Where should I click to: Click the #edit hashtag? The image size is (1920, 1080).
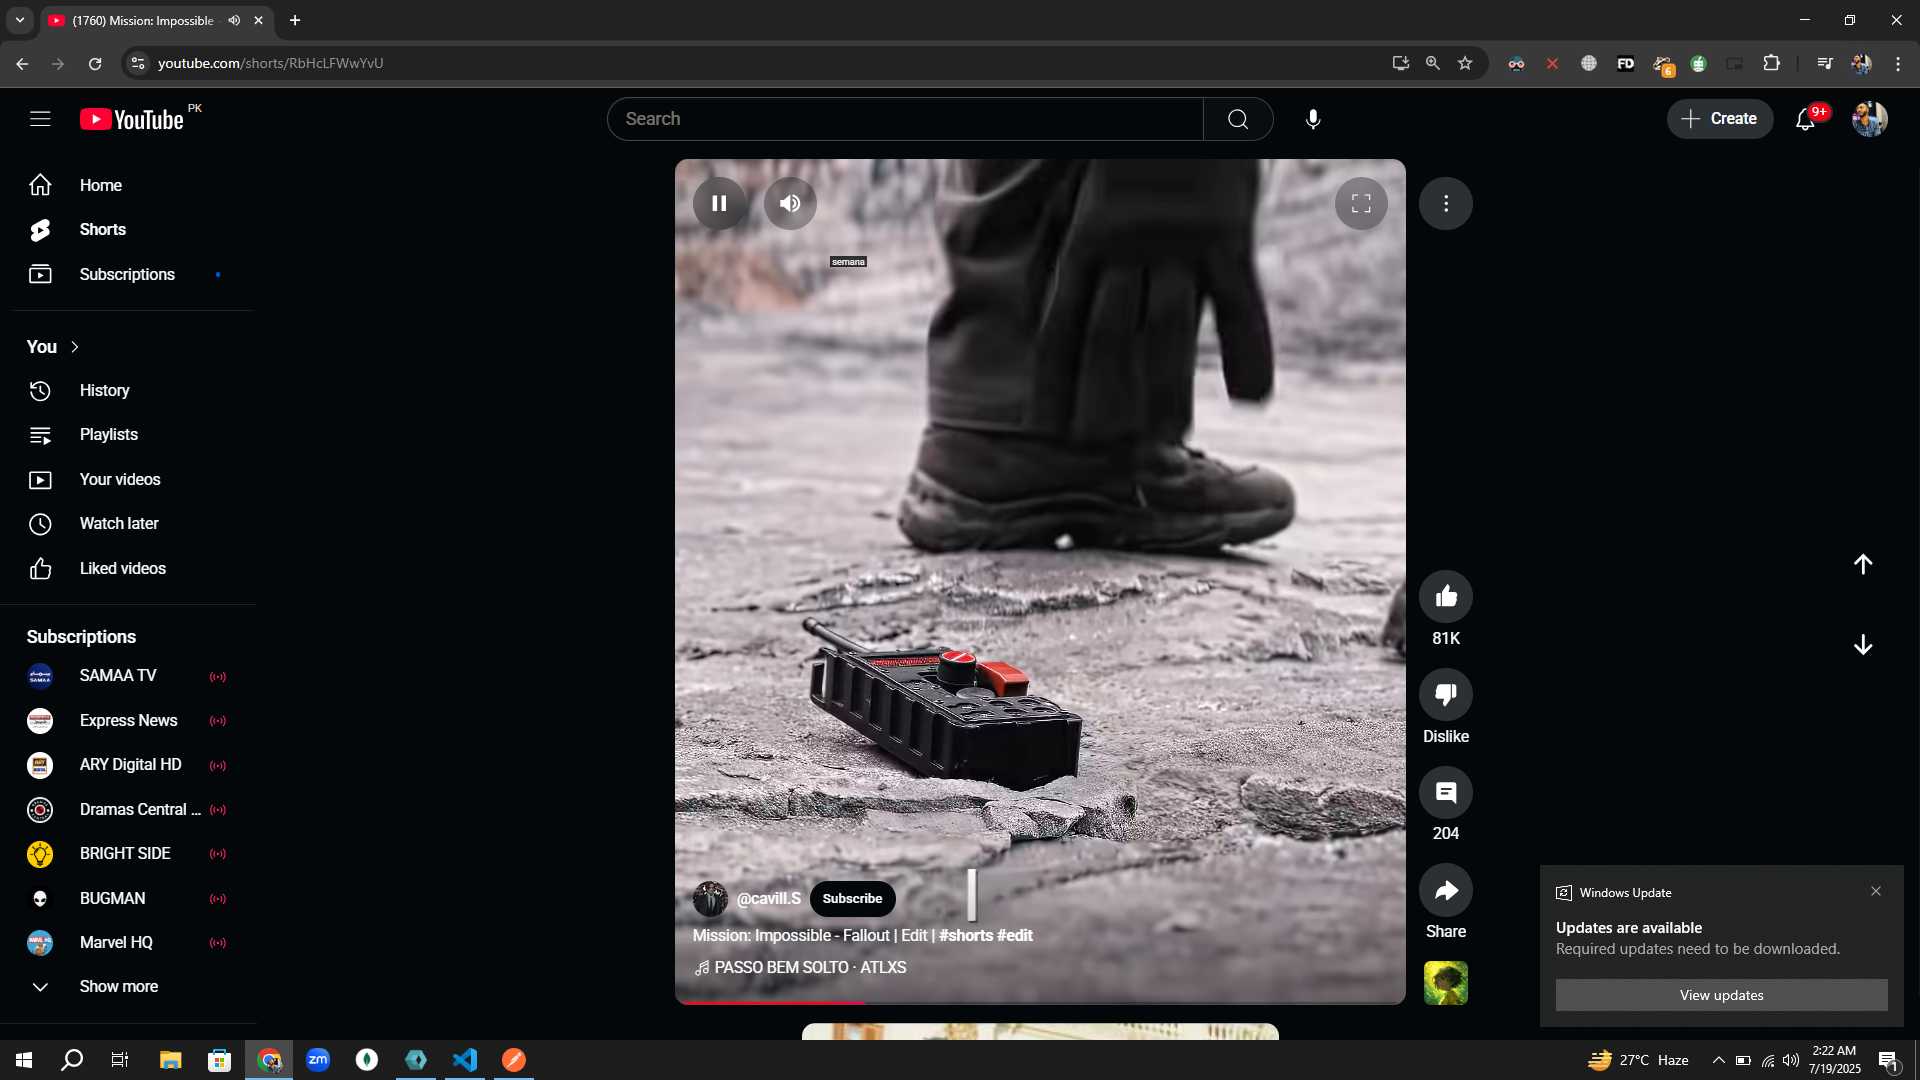(x=1015, y=935)
